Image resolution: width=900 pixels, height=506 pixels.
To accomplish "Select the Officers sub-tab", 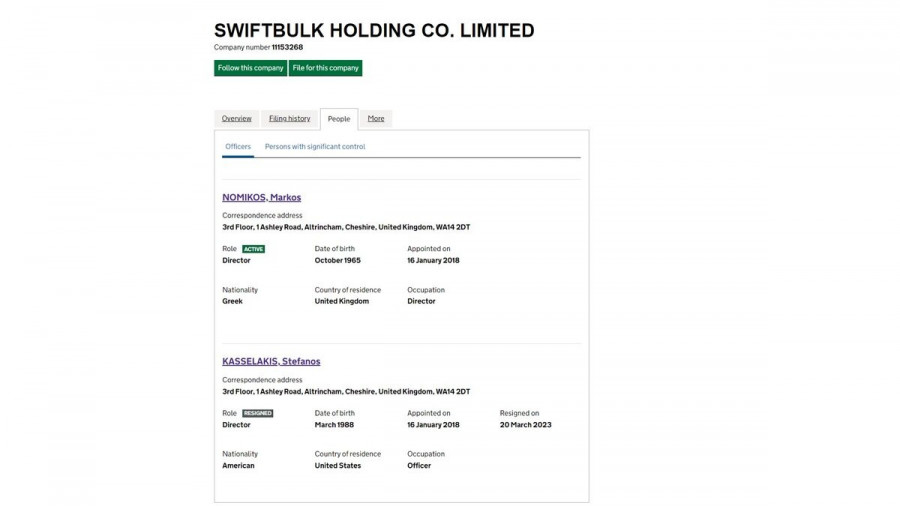I will (x=238, y=147).
